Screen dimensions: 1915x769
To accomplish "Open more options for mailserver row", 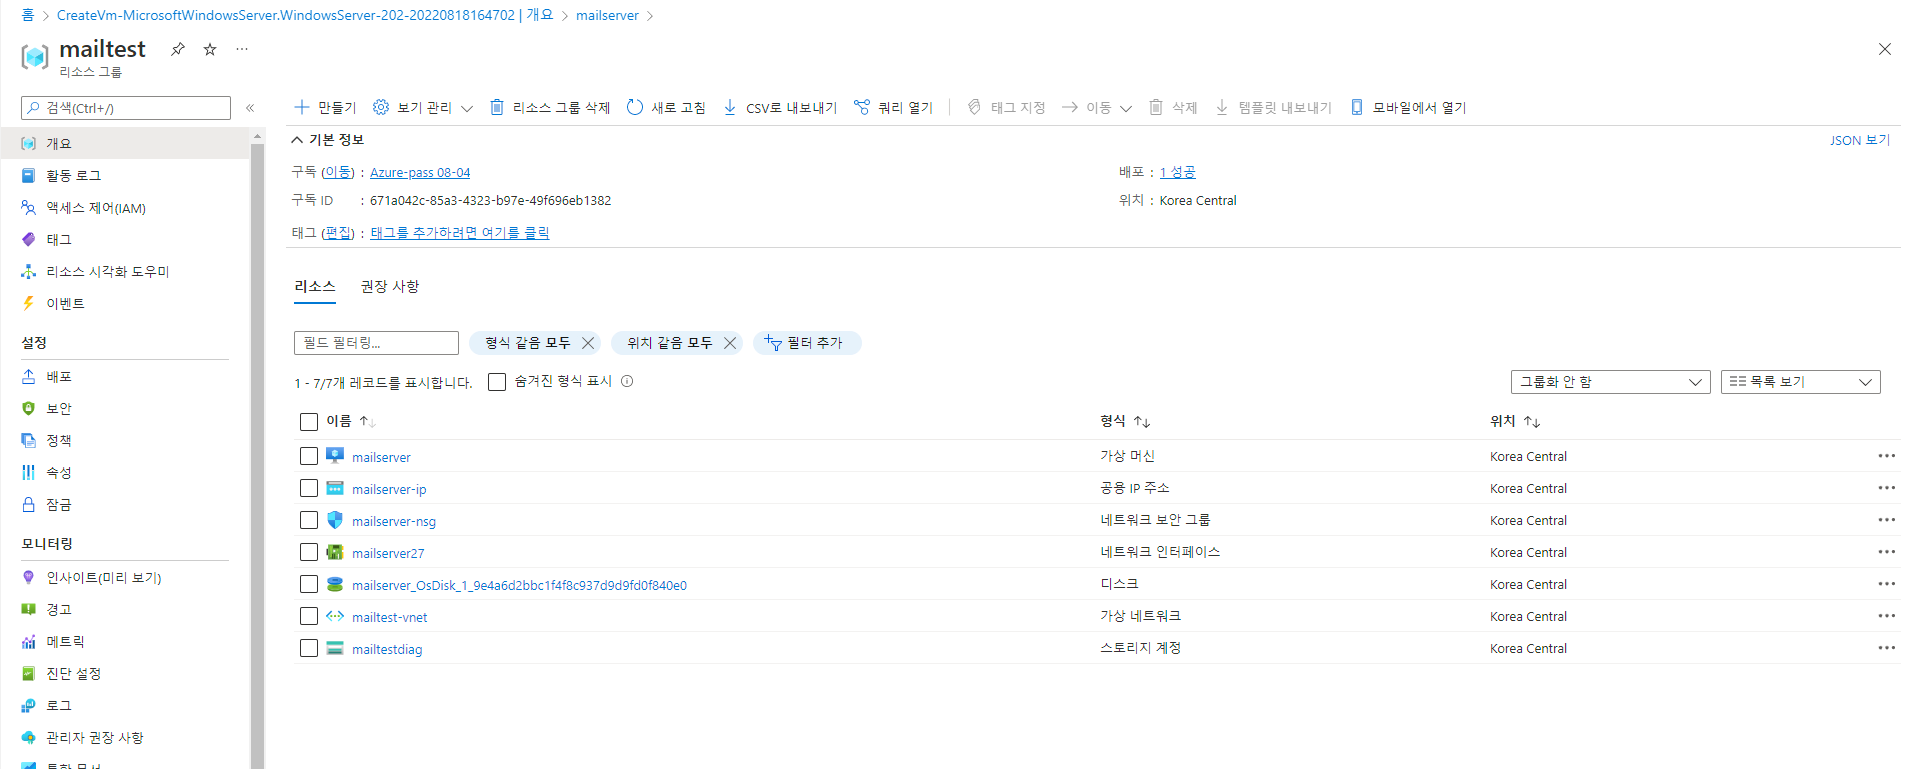I will pyautogui.click(x=1886, y=456).
